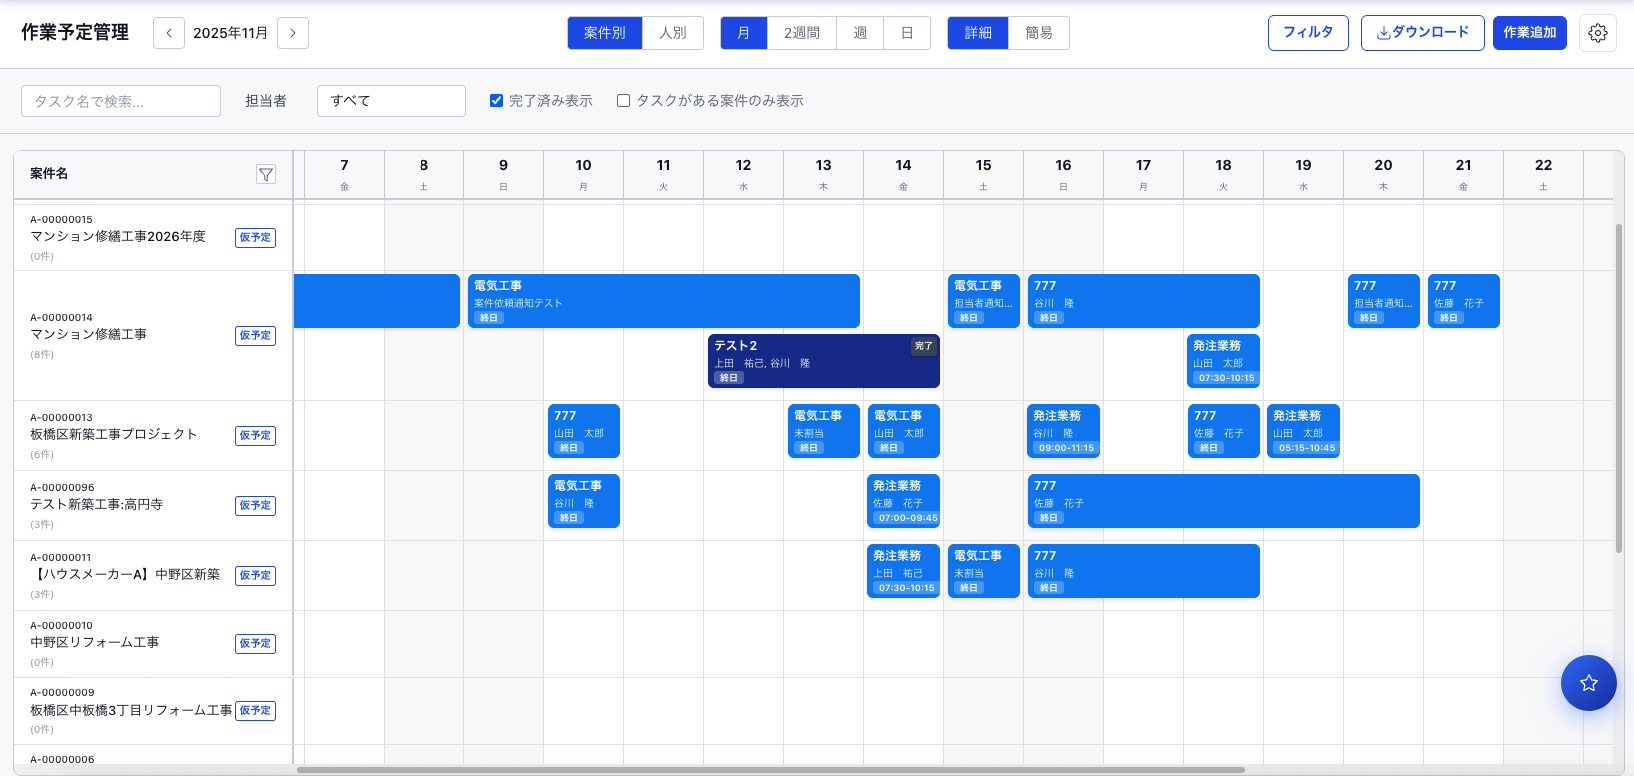This screenshot has width=1634, height=776.
Task: Enable タスクがある案件のみ表示 checkbox
Action: [623, 101]
